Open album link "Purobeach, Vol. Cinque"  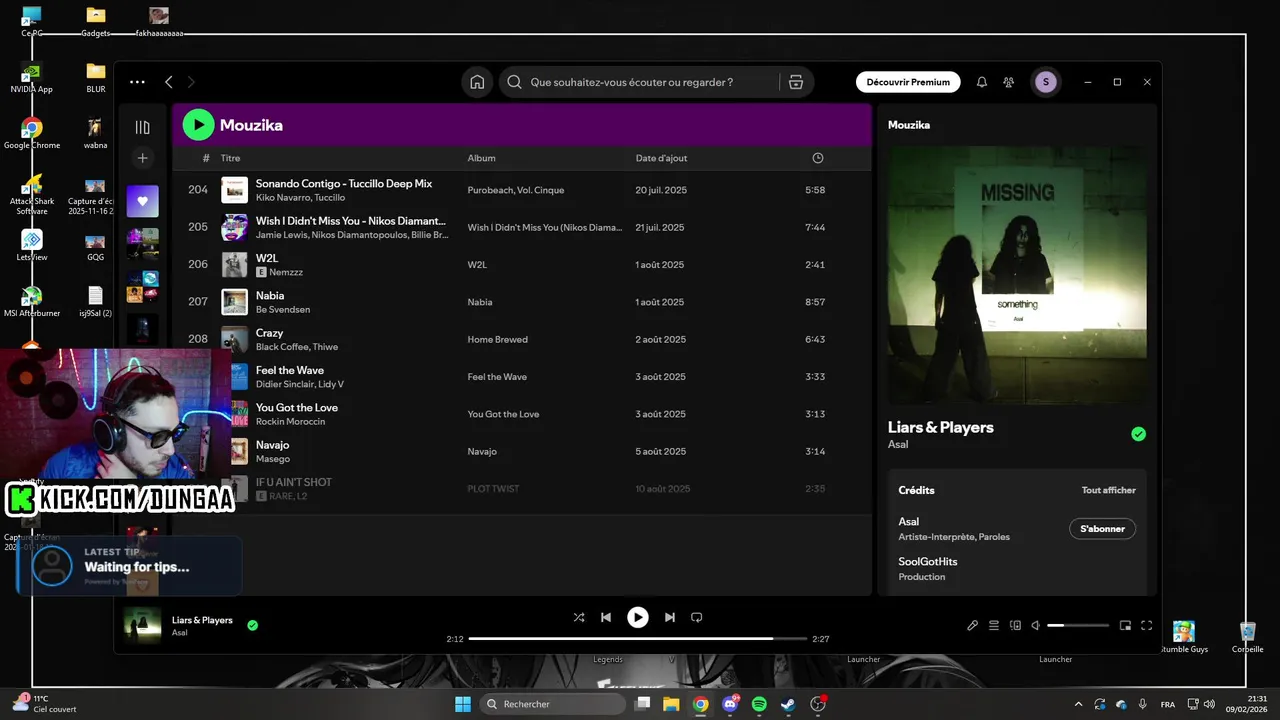coord(516,190)
